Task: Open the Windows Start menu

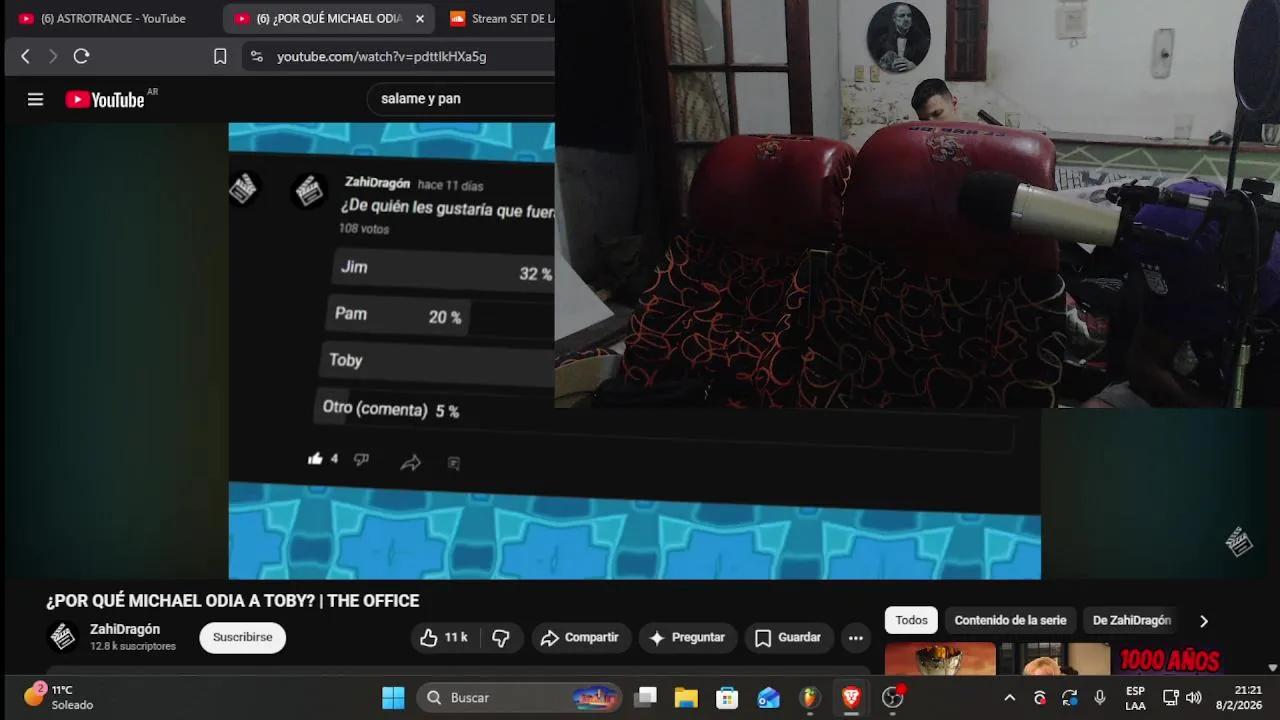Action: coord(393,697)
